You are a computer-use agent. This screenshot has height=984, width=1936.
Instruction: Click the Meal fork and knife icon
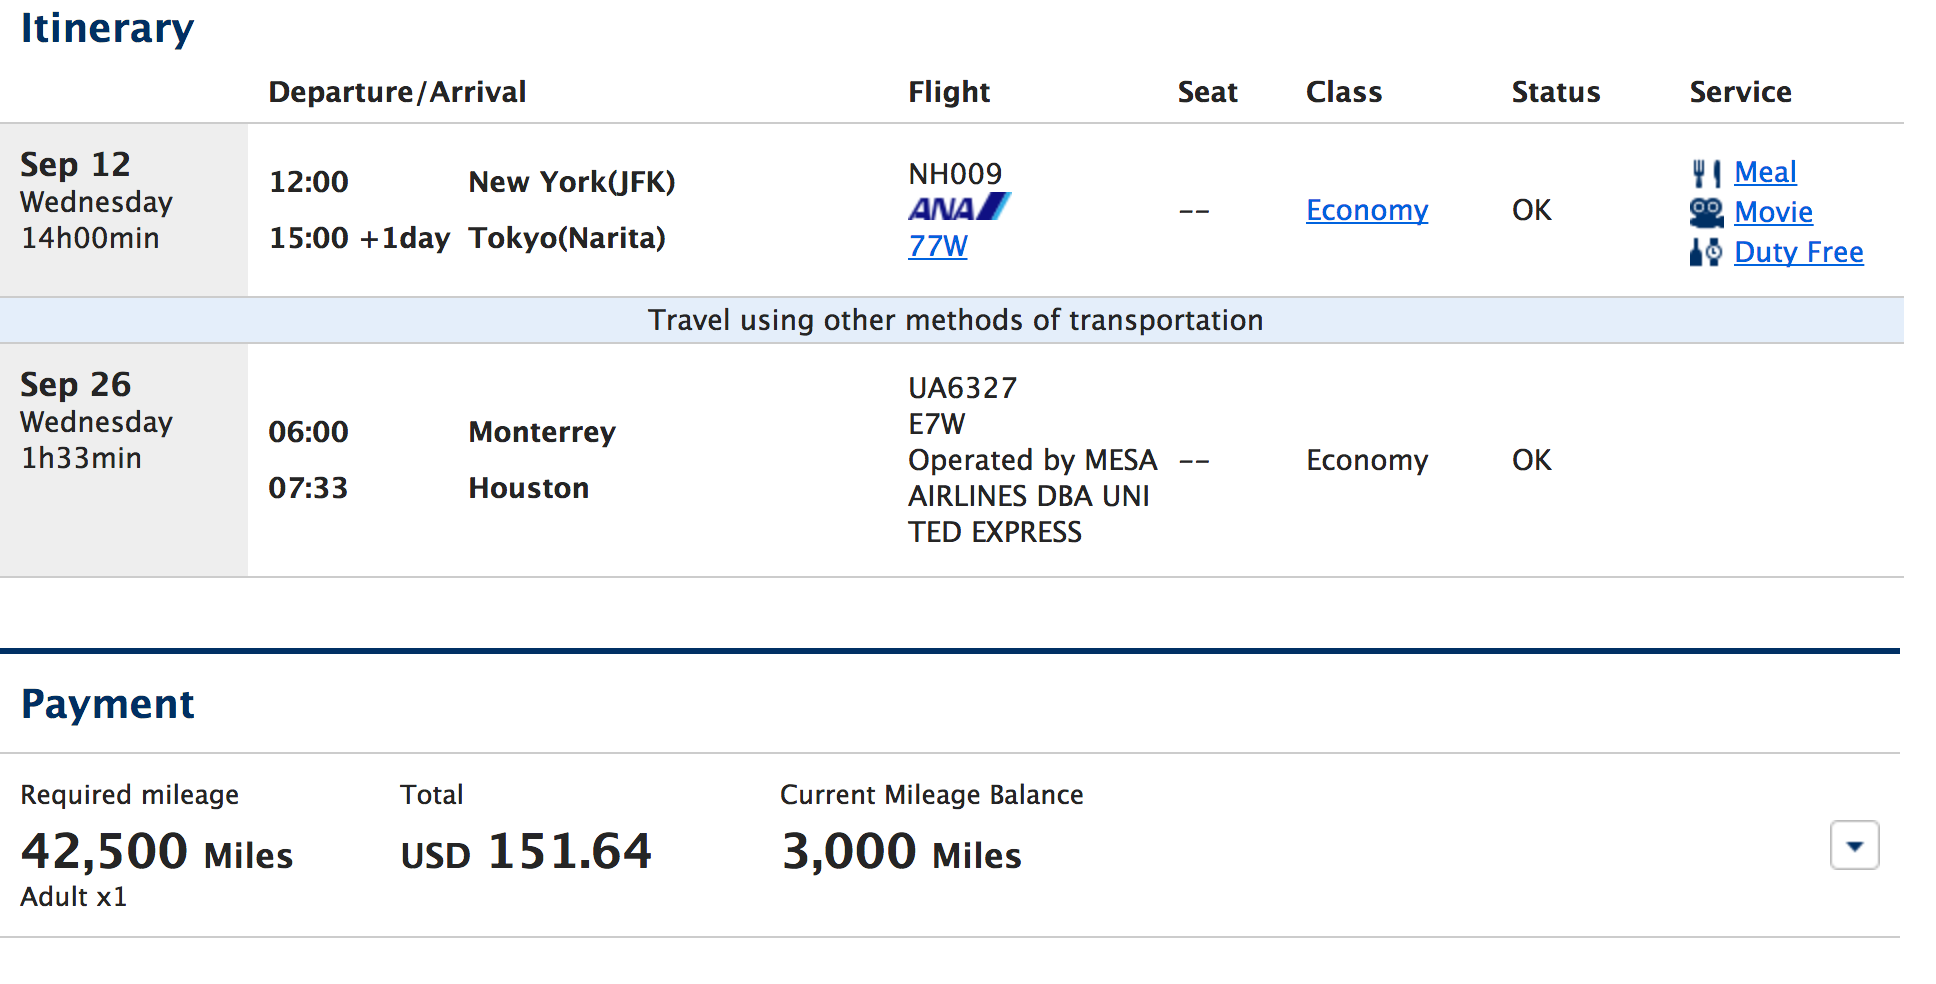point(1706,173)
